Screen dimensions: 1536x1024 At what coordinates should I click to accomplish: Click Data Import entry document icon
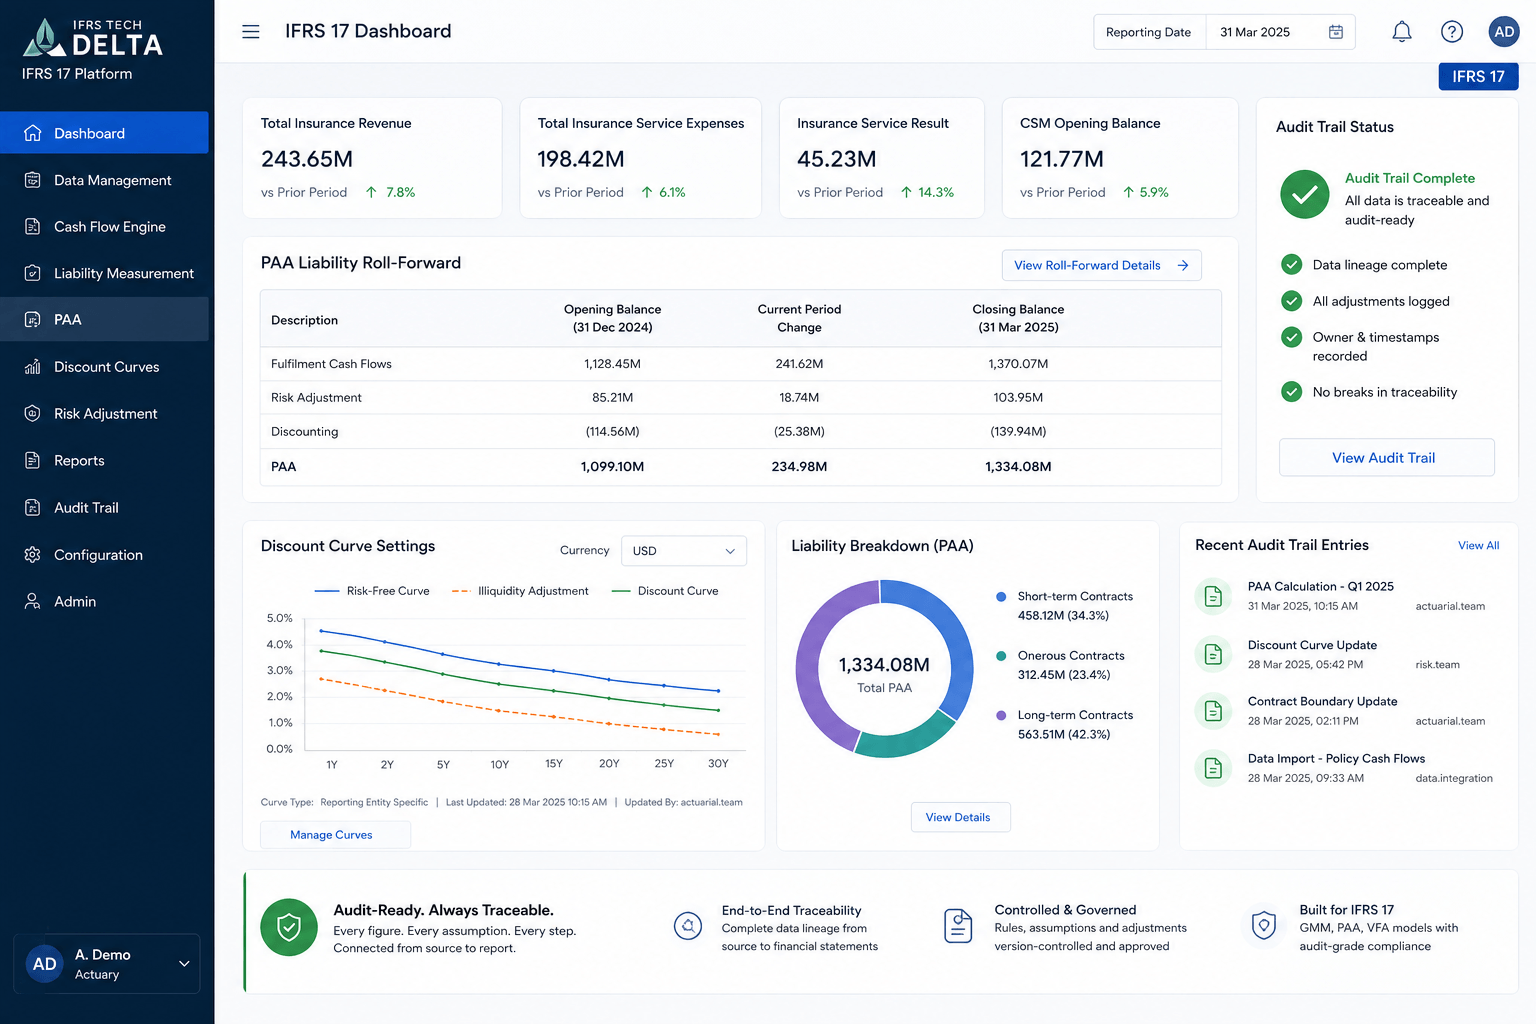tap(1213, 768)
